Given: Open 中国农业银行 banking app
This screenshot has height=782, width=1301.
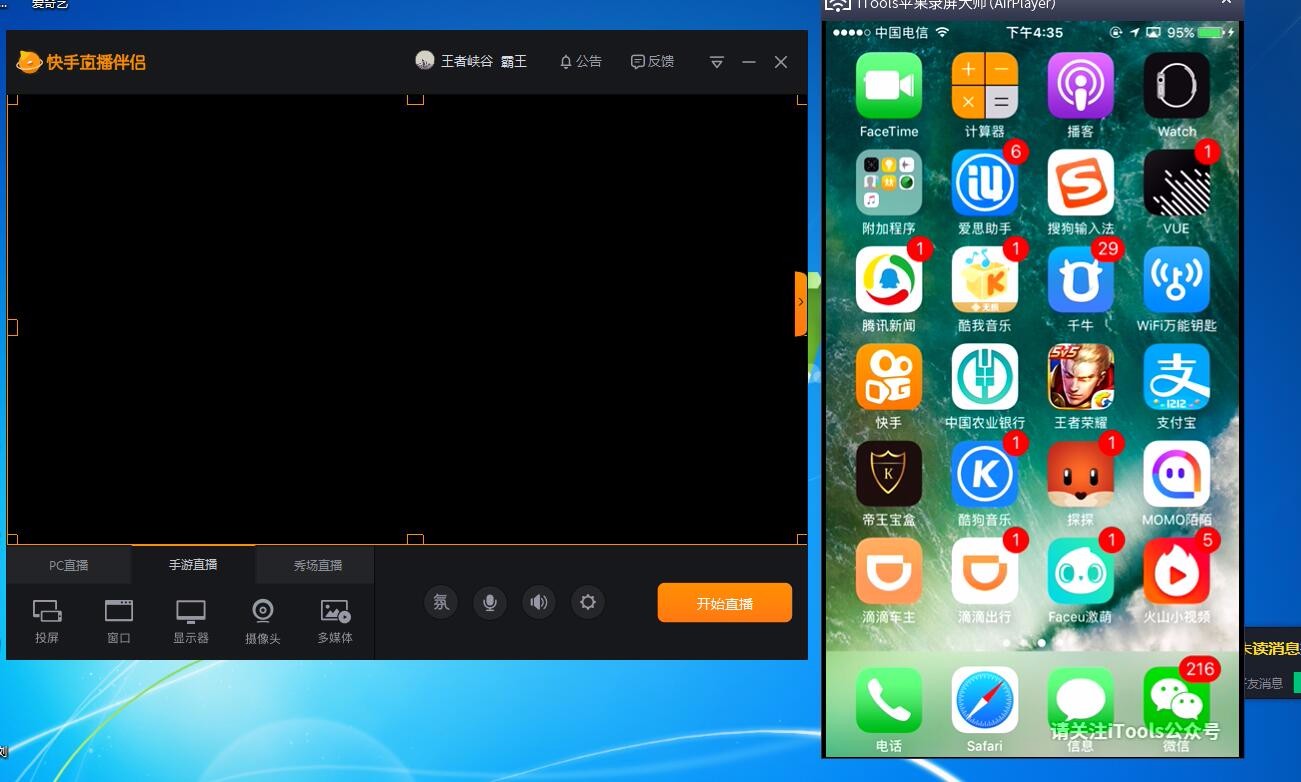Looking at the screenshot, I should [x=985, y=377].
